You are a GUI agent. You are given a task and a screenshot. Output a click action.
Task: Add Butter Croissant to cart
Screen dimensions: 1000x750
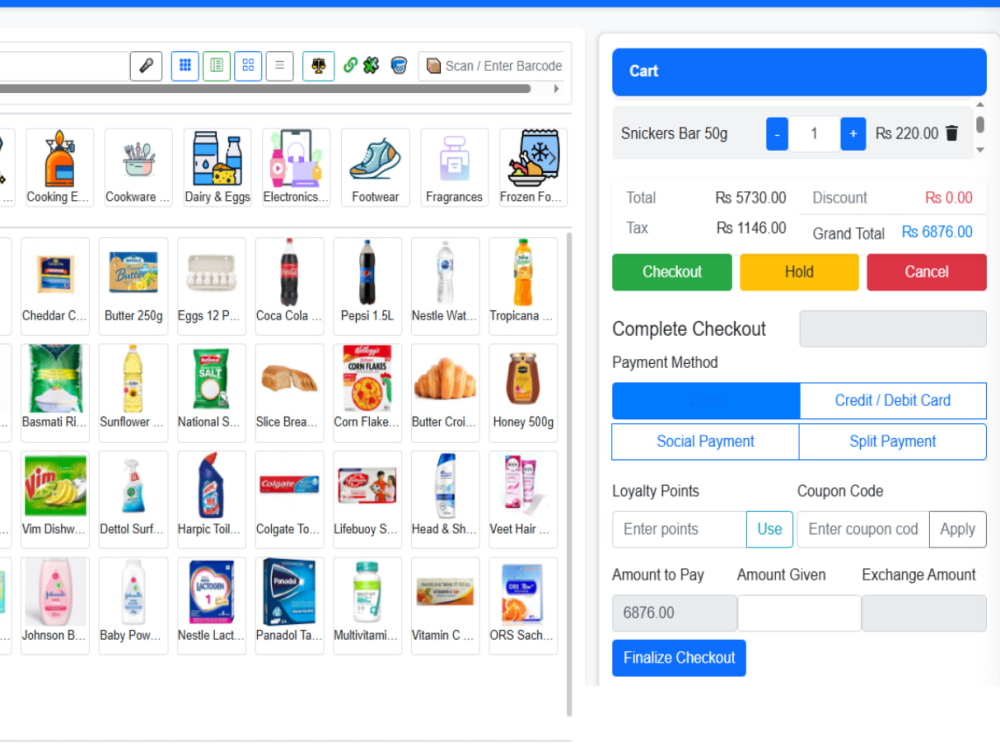(x=445, y=393)
